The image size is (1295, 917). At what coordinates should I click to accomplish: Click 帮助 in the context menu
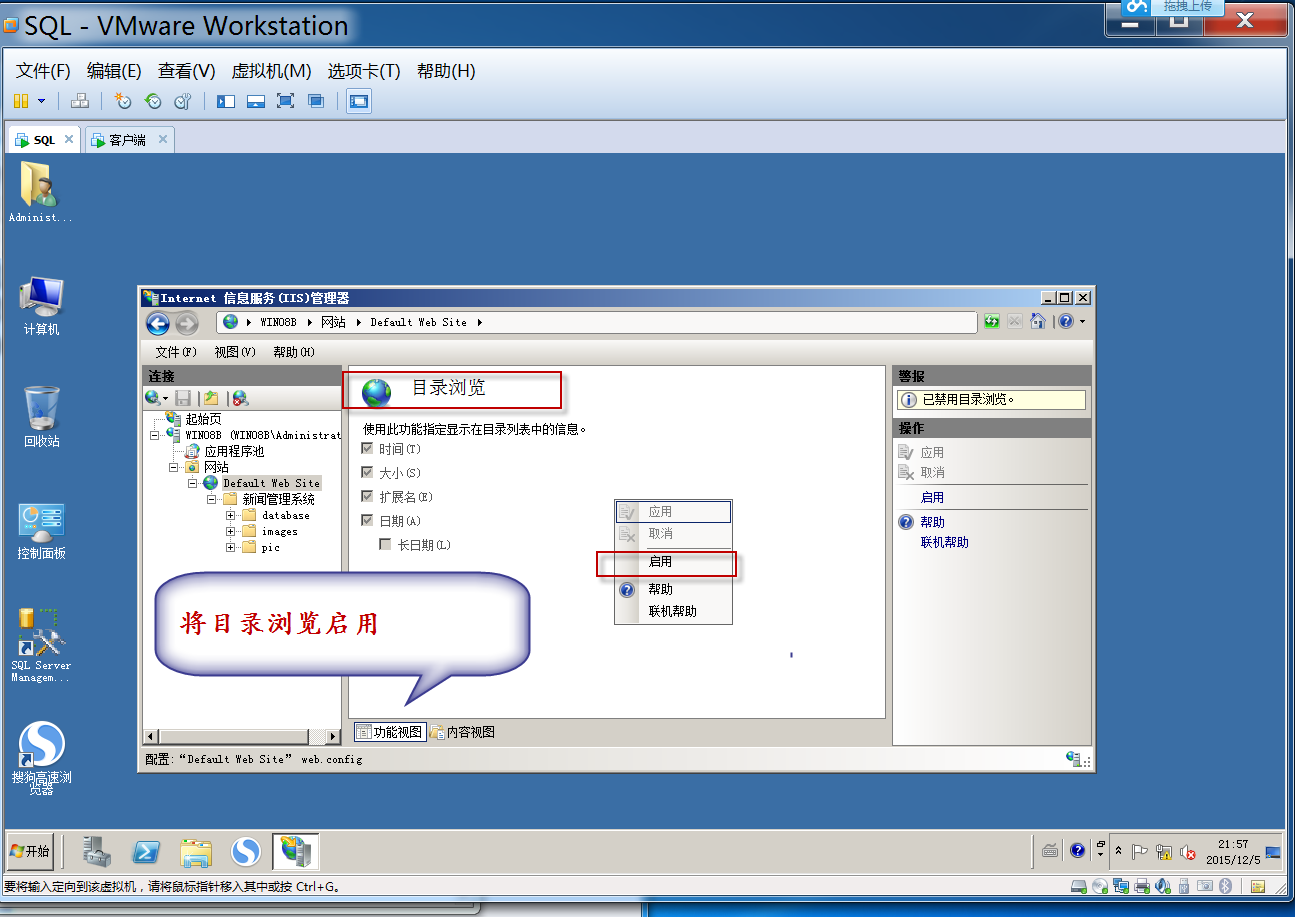[660, 589]
